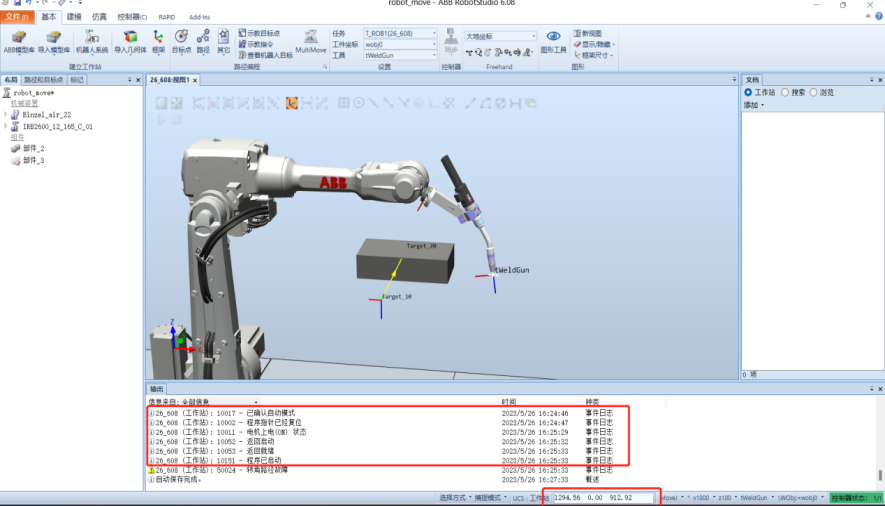Close the 26_608:视图1 view tab

(x=195, y=81)
